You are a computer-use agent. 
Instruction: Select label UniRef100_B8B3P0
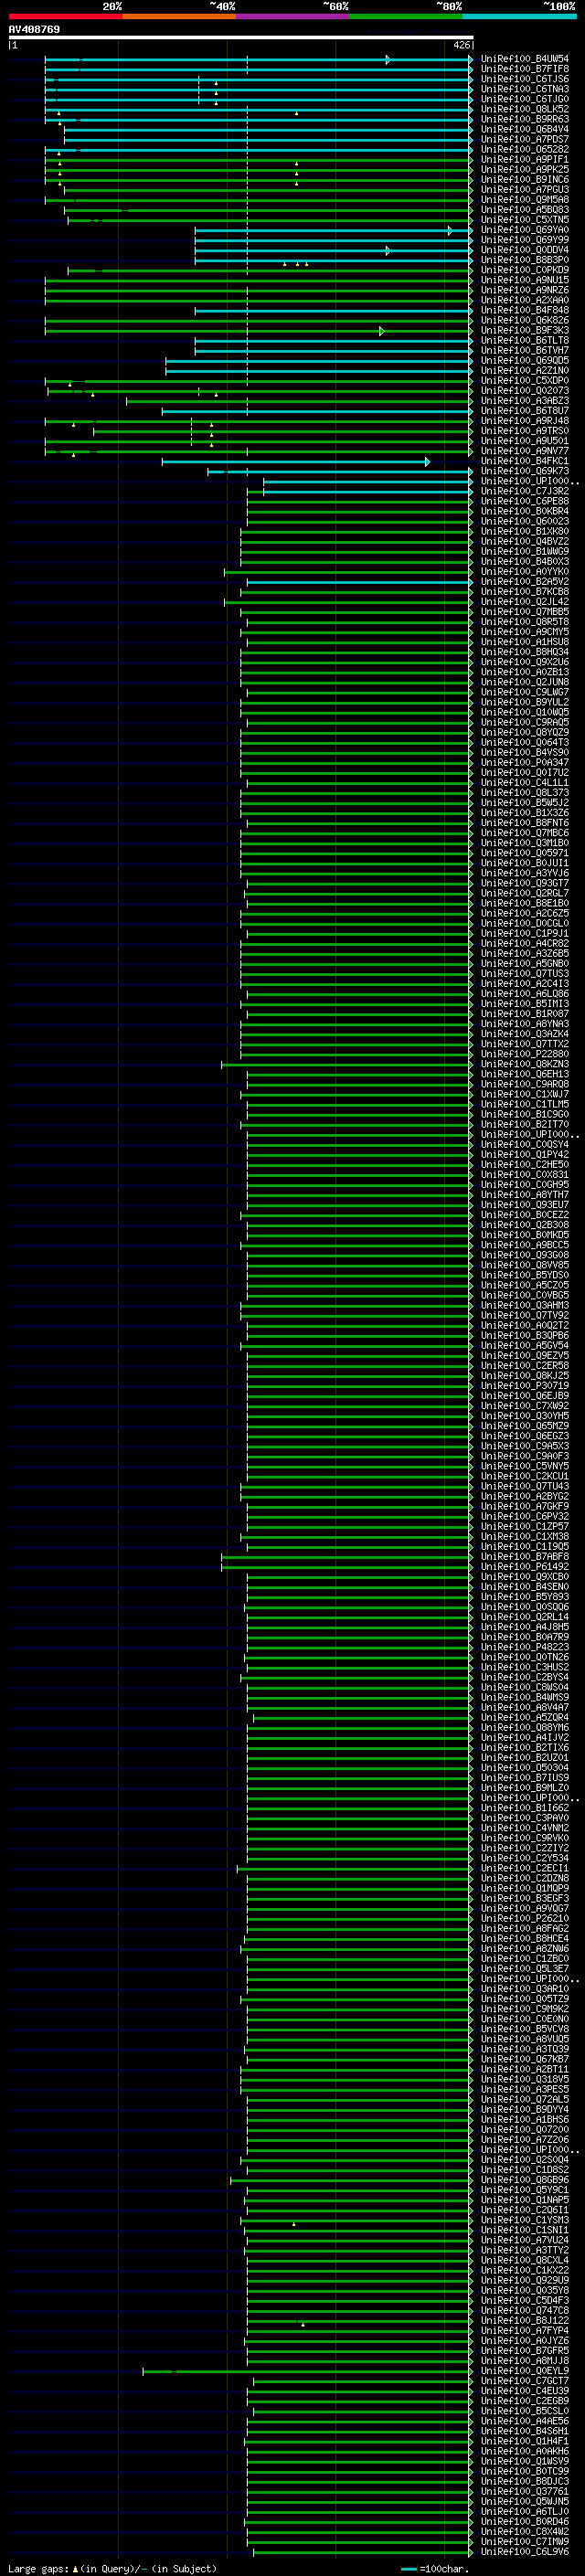coord(524,260)
